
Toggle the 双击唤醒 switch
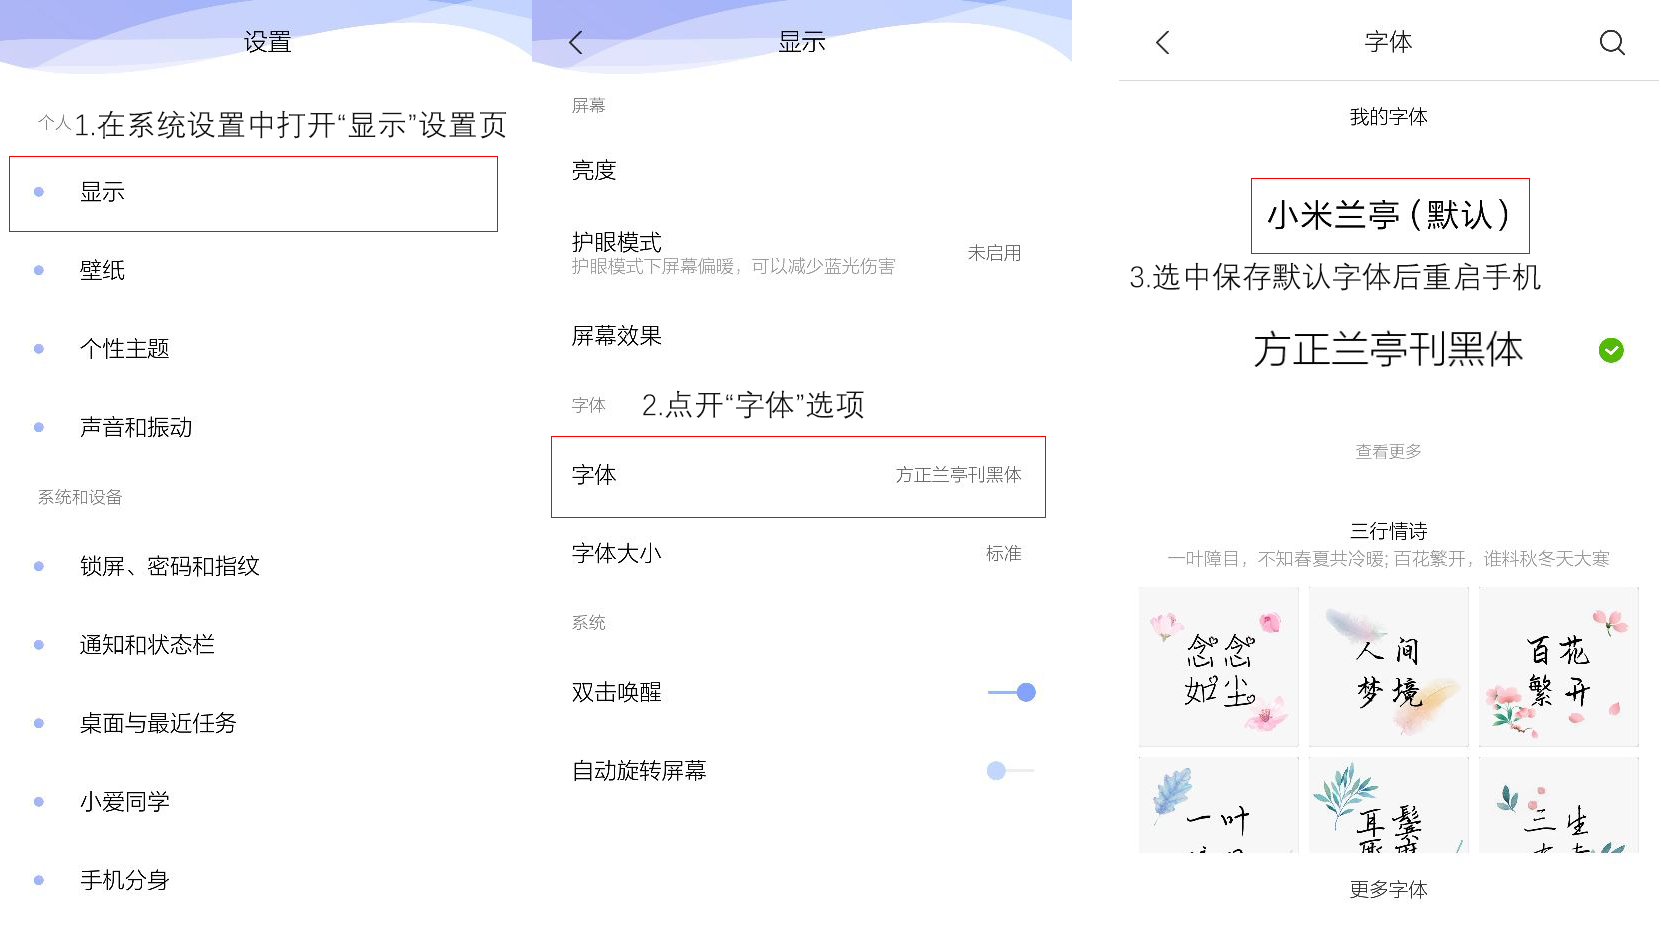pos(1012,692)
